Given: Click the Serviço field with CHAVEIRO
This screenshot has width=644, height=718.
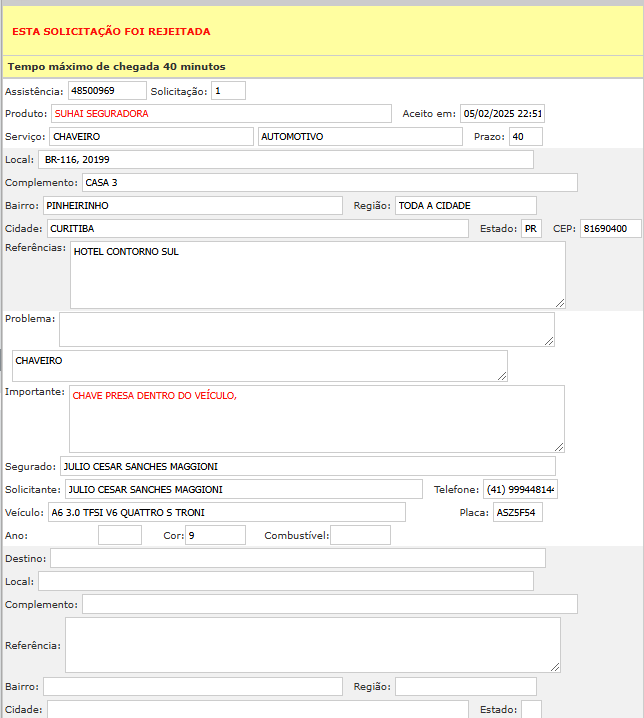Looking at the screenshot, I should coord(151,137).
